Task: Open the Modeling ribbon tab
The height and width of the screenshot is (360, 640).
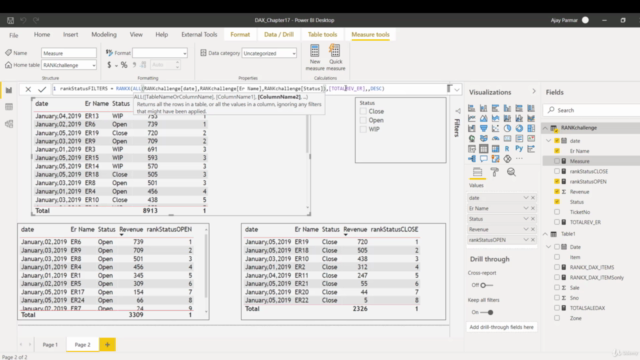Action: point(104,35)
